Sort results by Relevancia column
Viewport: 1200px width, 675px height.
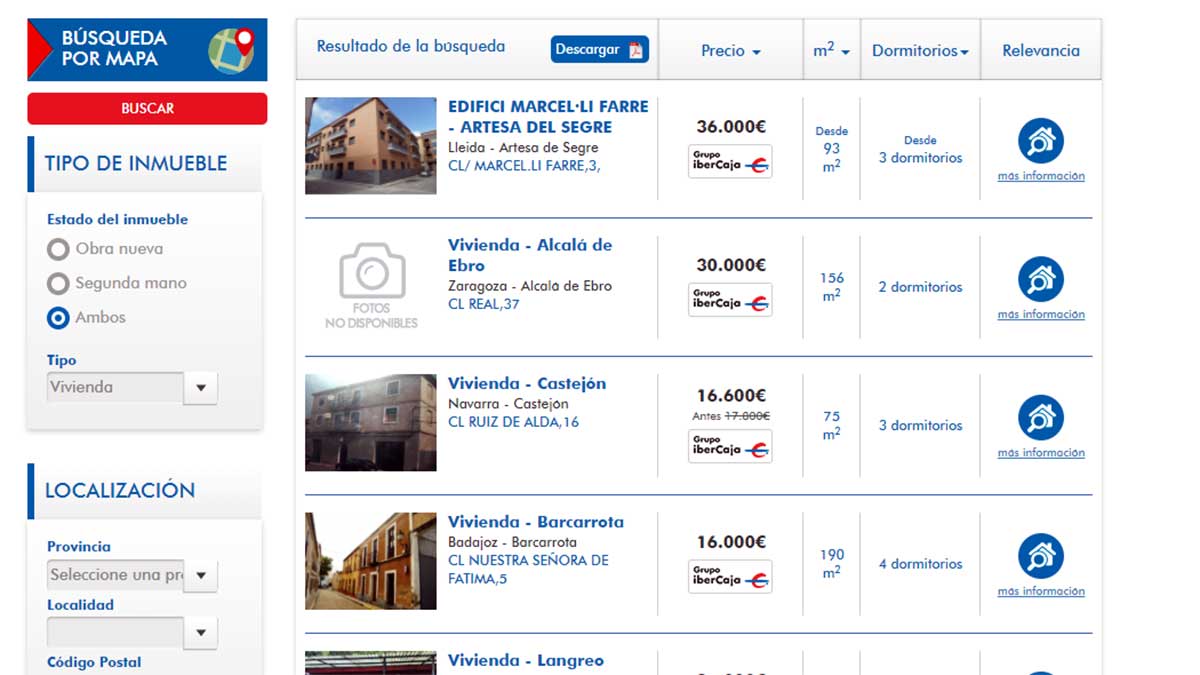click(x=1040, y=51)
